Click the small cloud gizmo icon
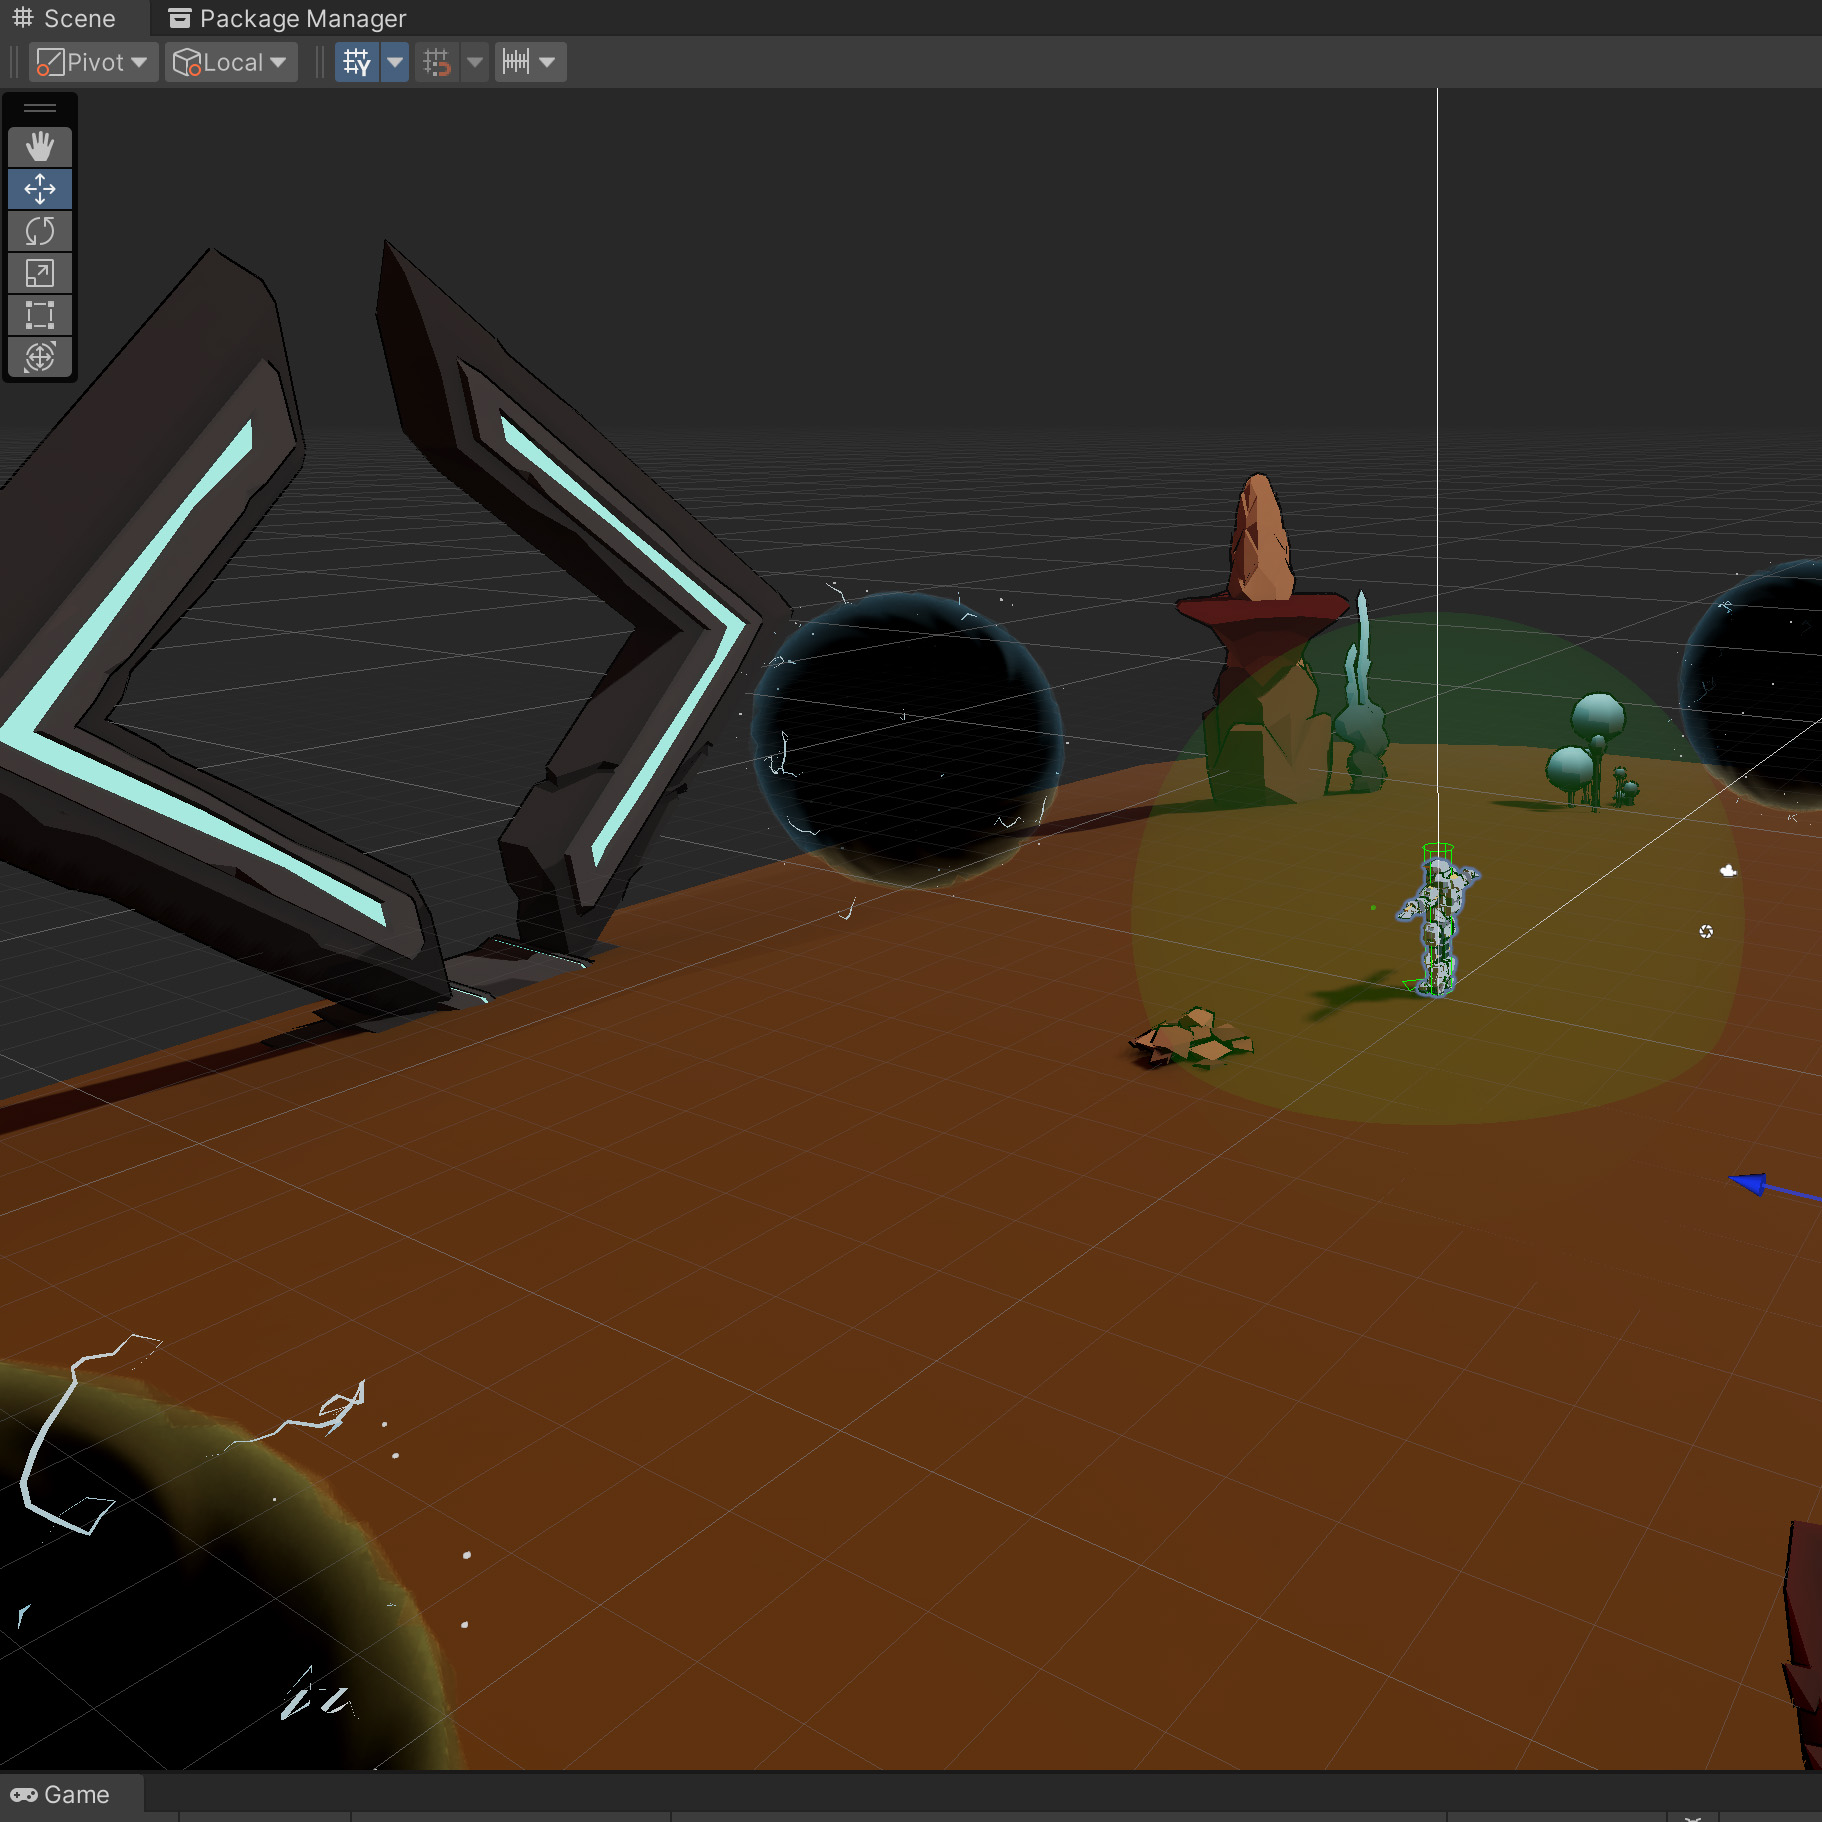The image size is (1822, 1822). pyautogui.click(x=1727, y=871)
